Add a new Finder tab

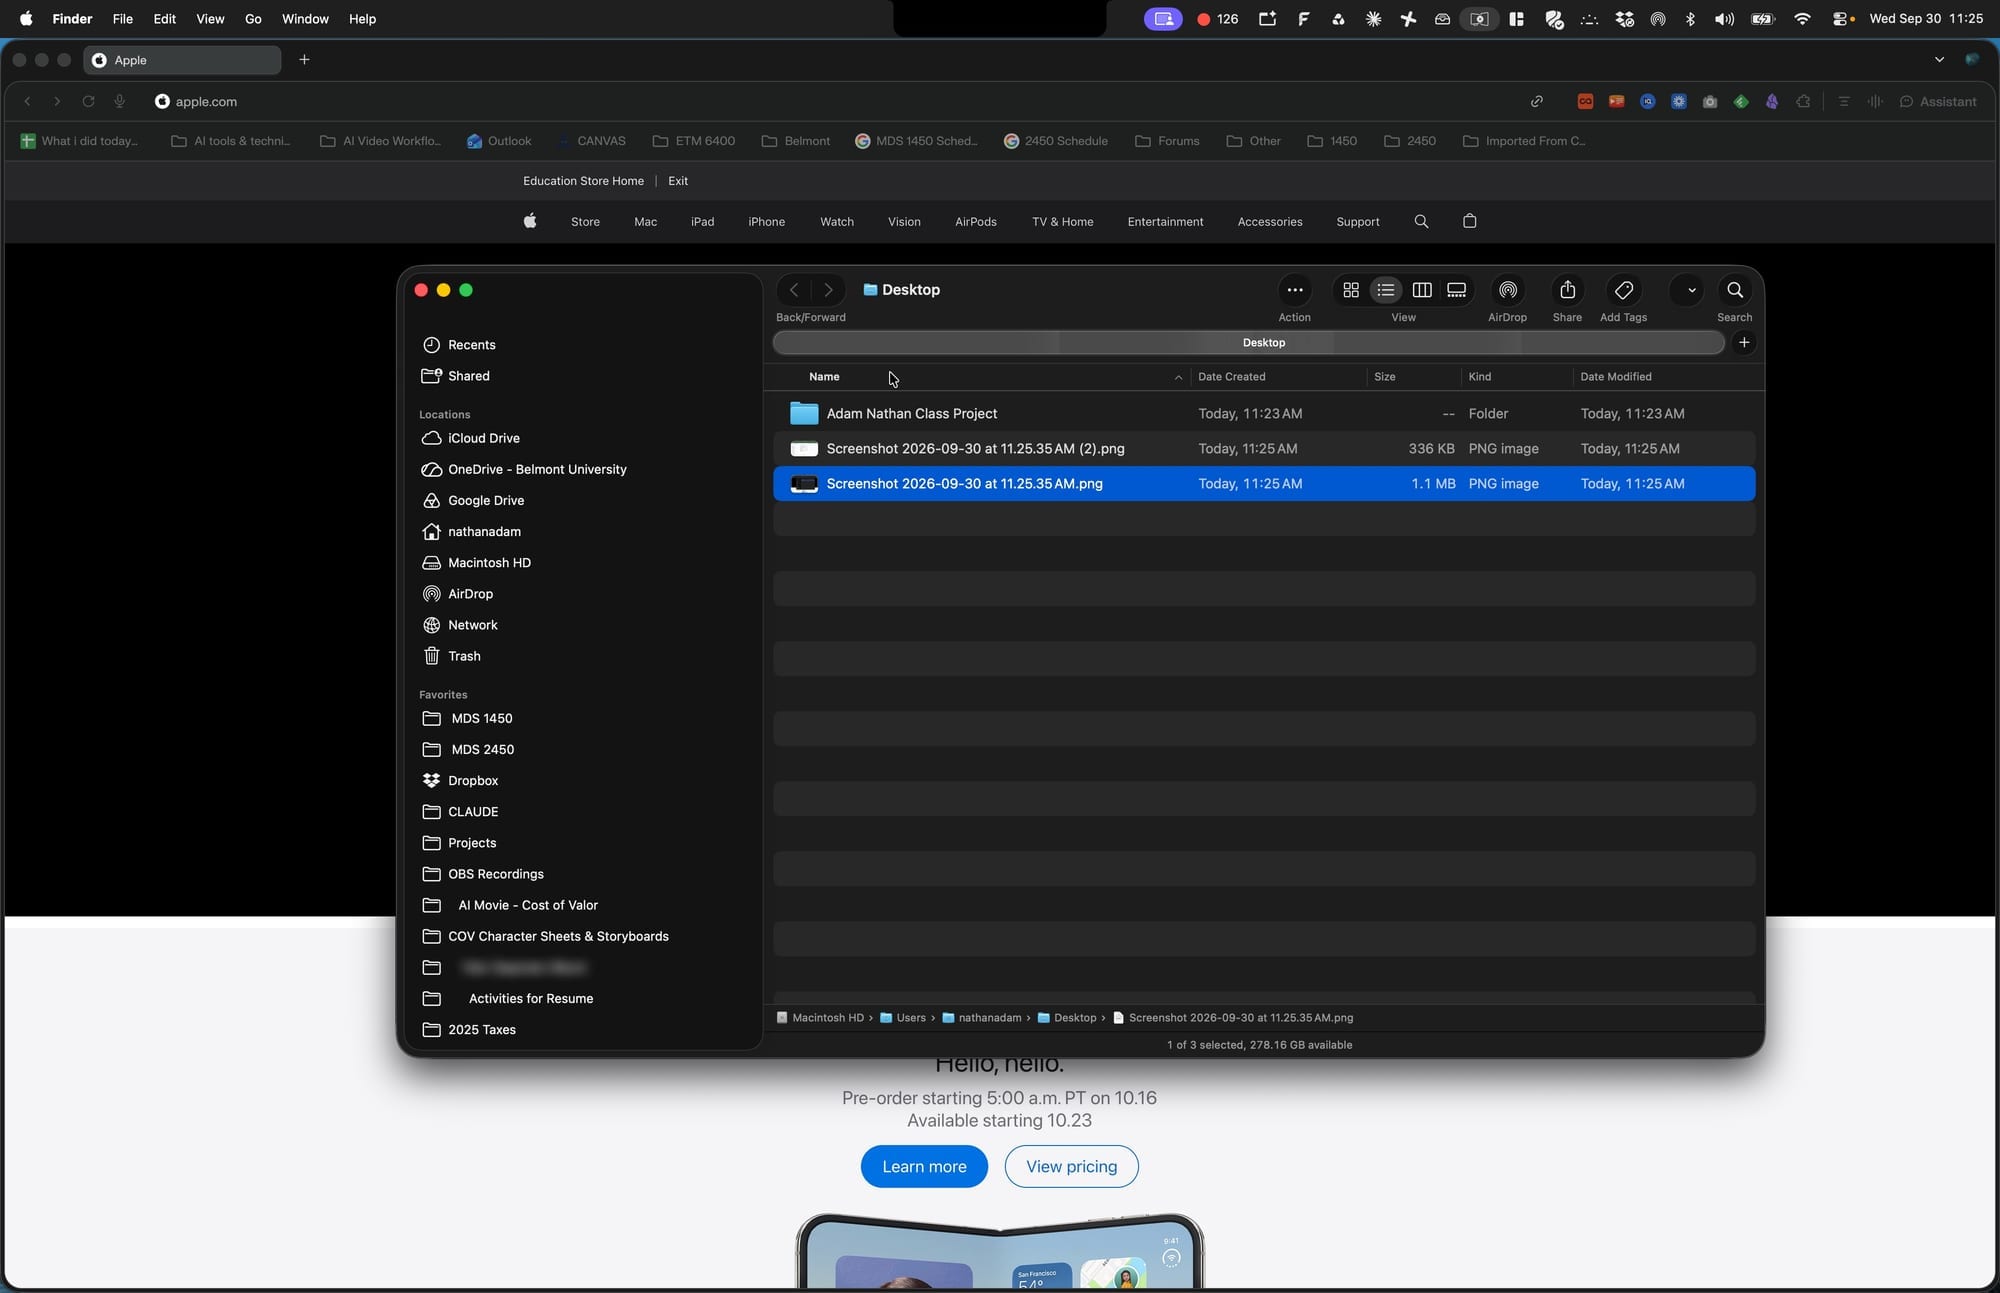click(x=1744, y=342)
